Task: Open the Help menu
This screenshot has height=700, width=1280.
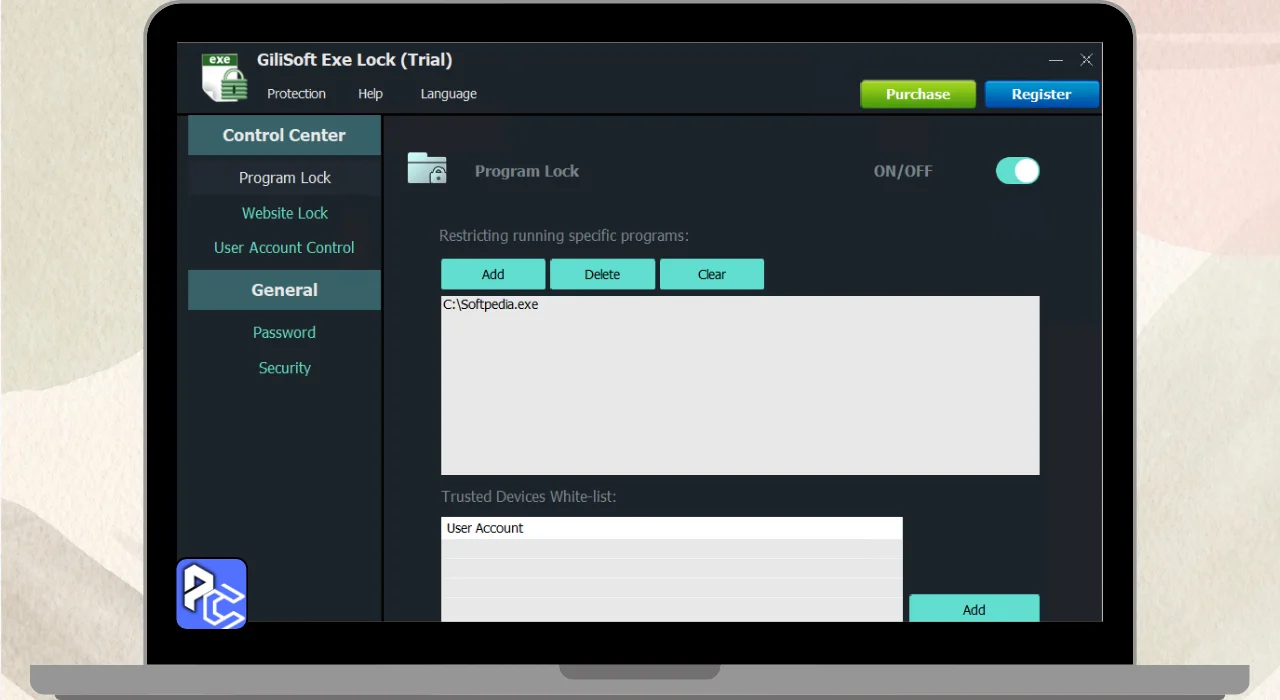Action: (x=370, y=94)
